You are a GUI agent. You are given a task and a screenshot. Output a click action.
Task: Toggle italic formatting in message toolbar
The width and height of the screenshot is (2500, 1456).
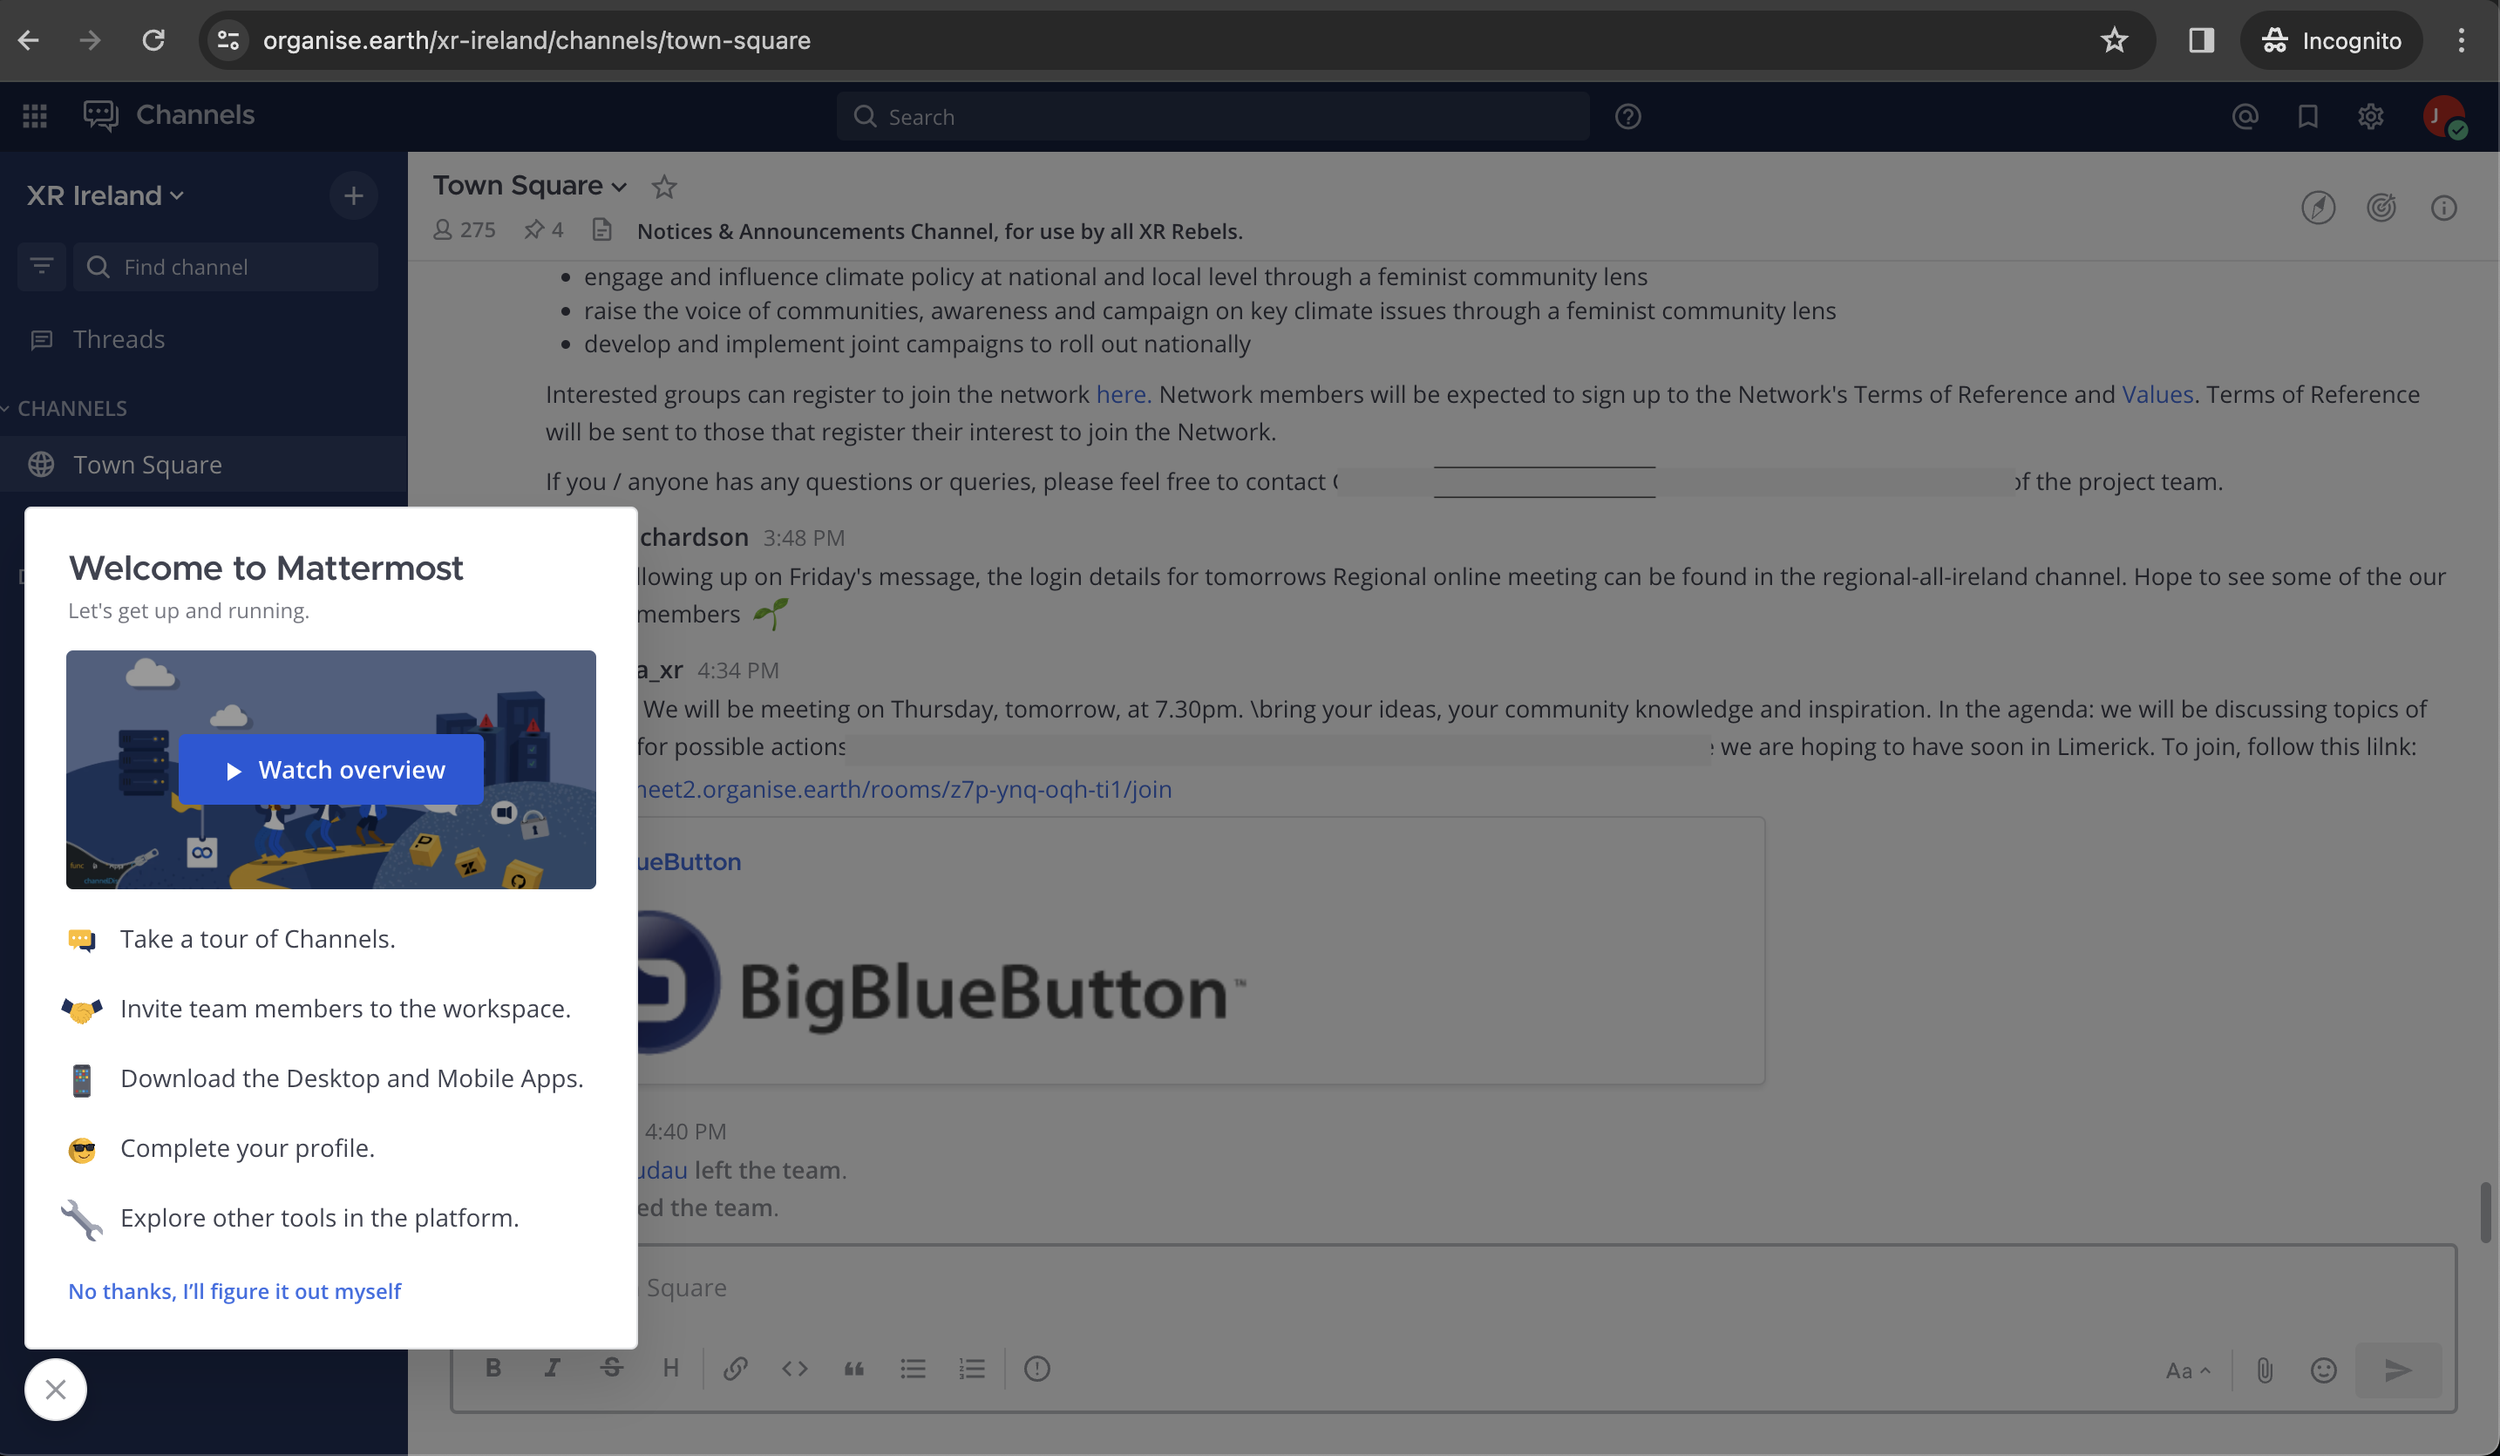point(551,1368)
